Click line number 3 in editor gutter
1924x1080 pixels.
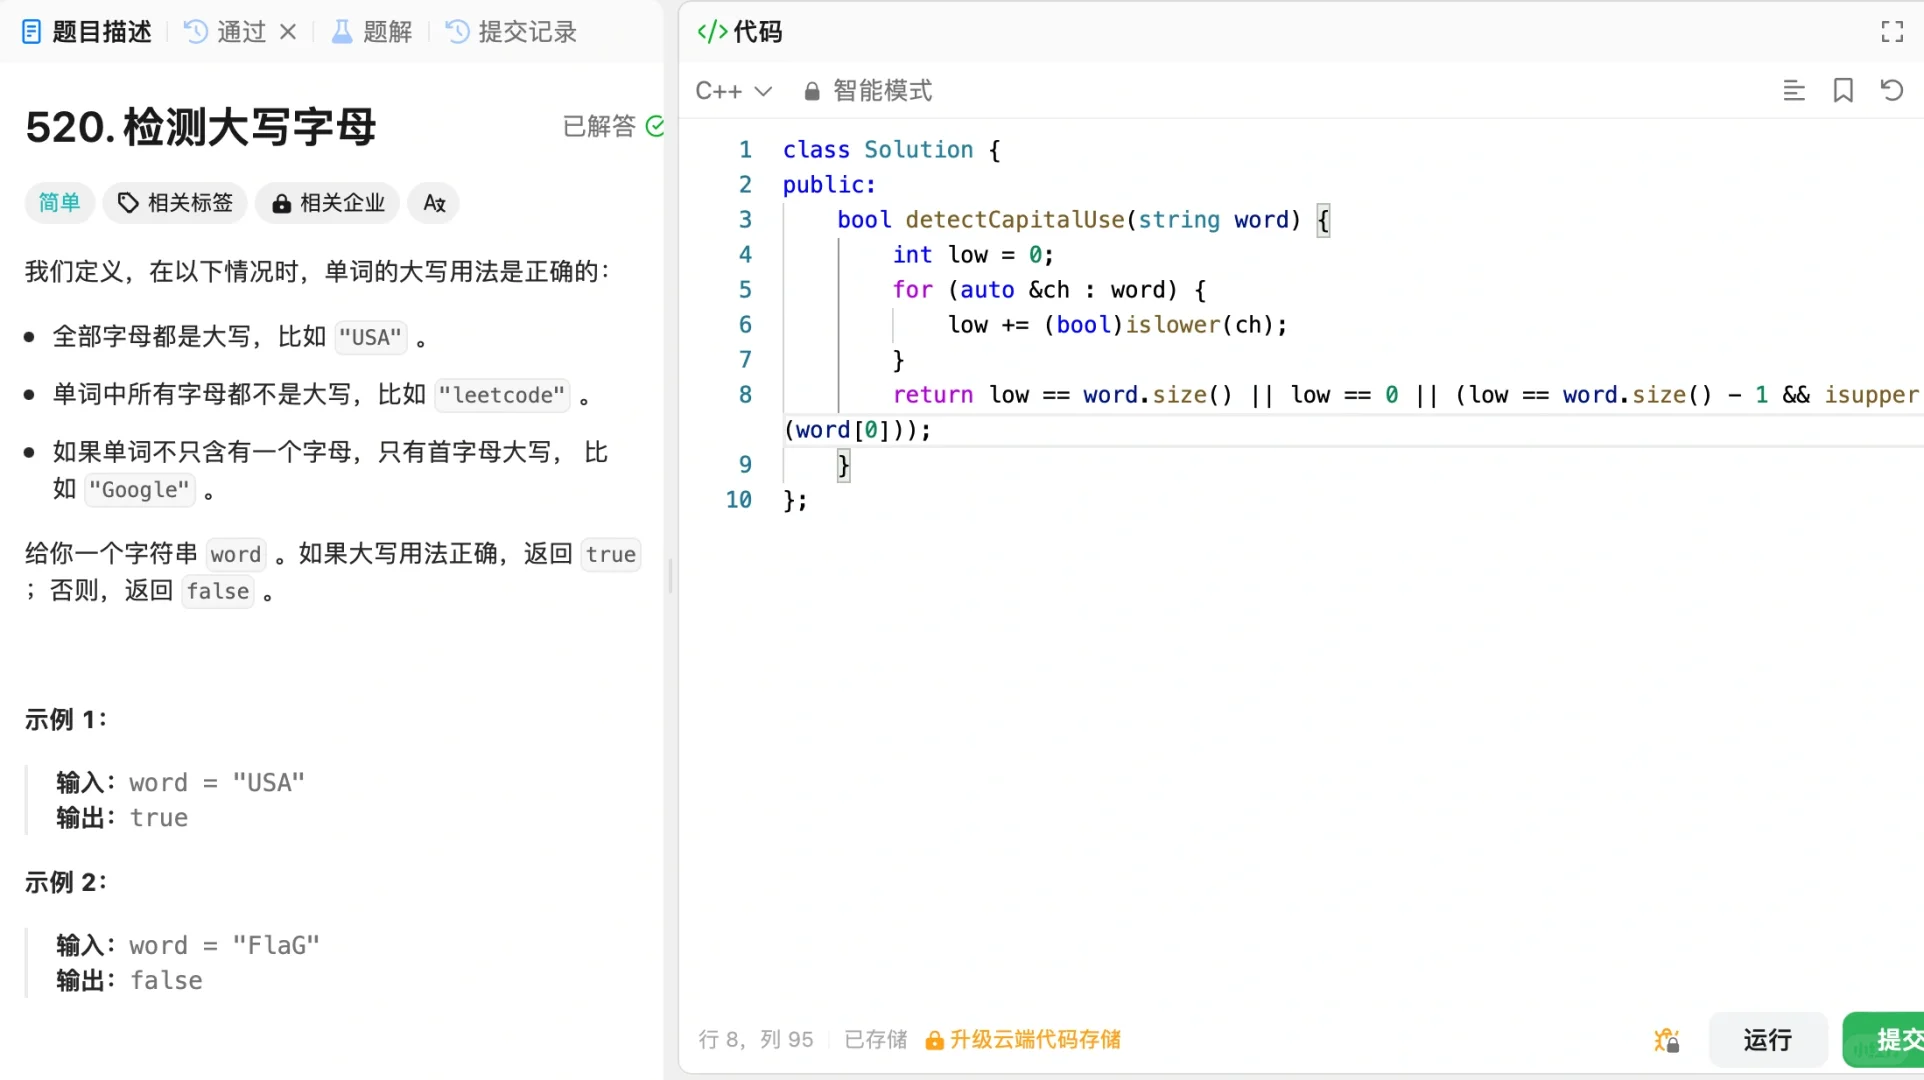point(745,220)
